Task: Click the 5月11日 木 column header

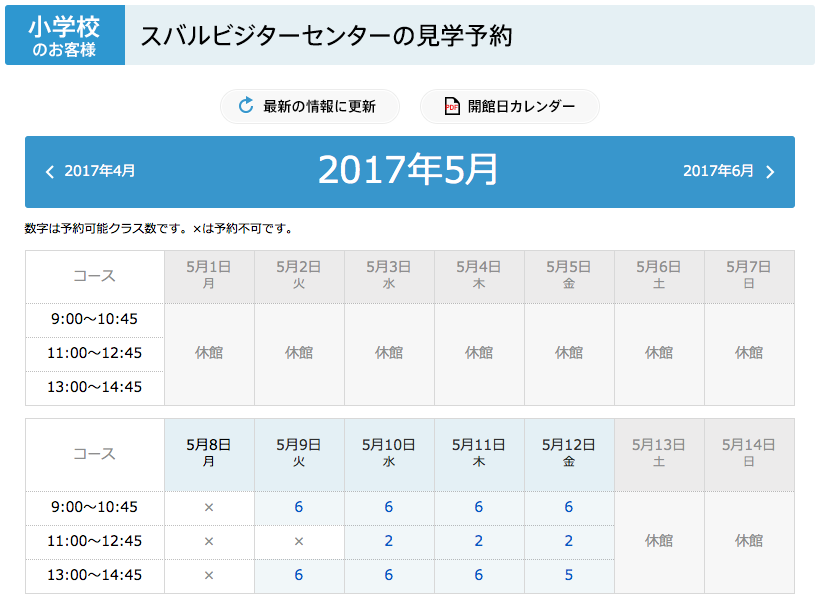Action: pyautogui.click(x=479, y=454)
